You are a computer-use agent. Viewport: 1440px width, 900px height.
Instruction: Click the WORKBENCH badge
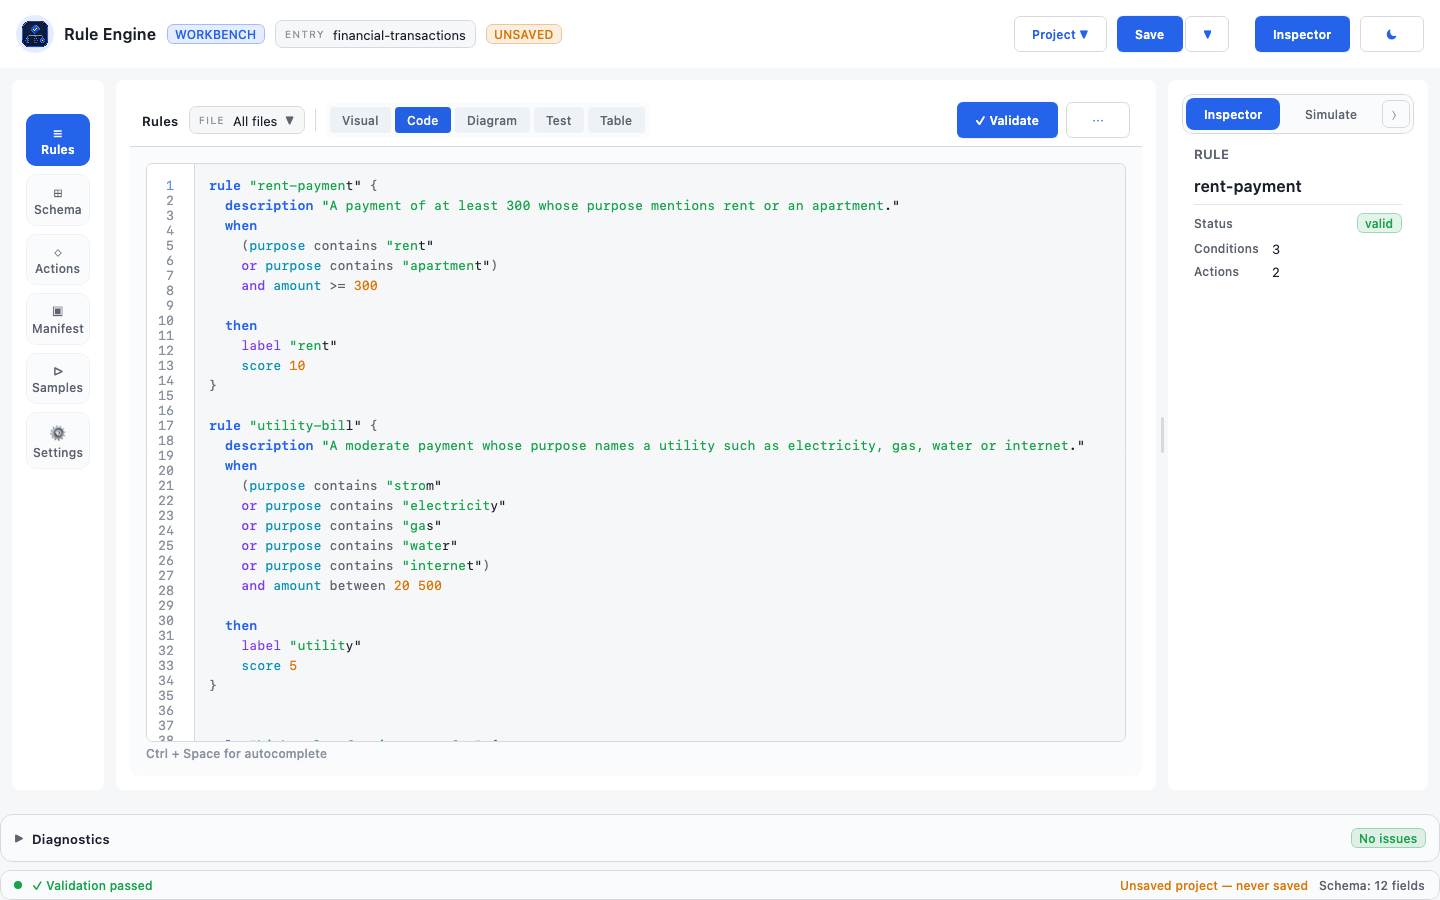216,34
